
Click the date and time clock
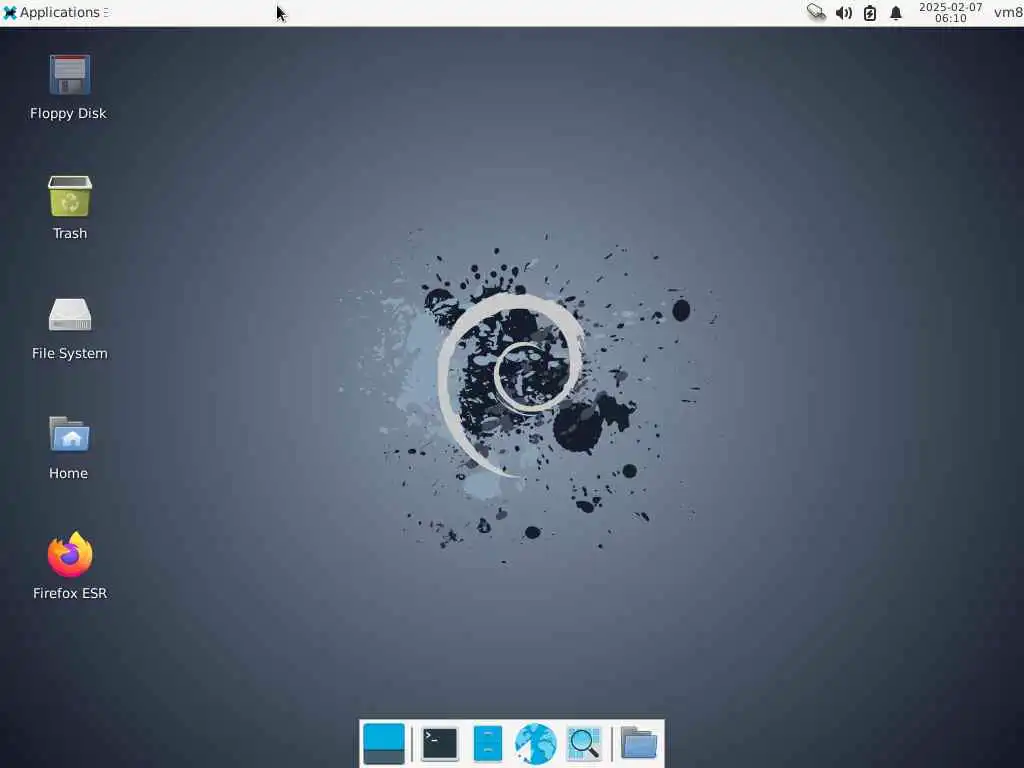tap(950, 12)
